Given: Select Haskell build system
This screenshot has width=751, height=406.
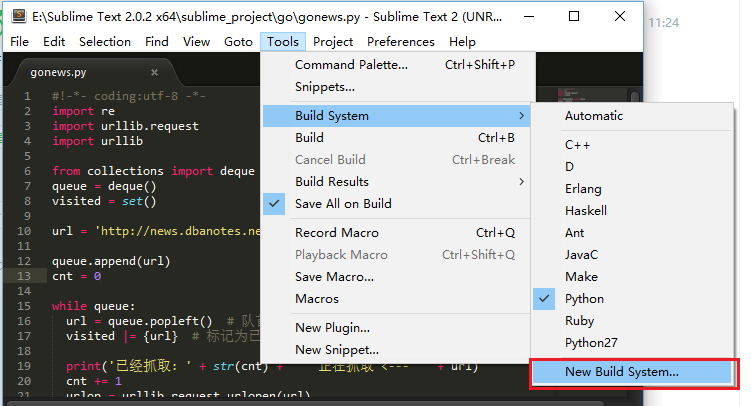Looking at the screenshot, I should pyautogui.click(x=632, y=211).
